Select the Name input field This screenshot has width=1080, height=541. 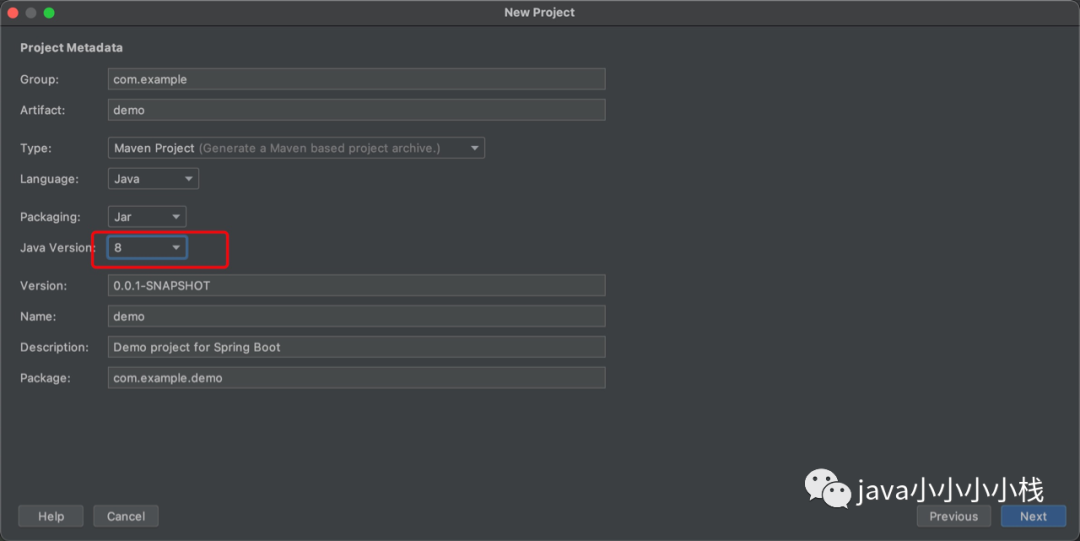357,316
